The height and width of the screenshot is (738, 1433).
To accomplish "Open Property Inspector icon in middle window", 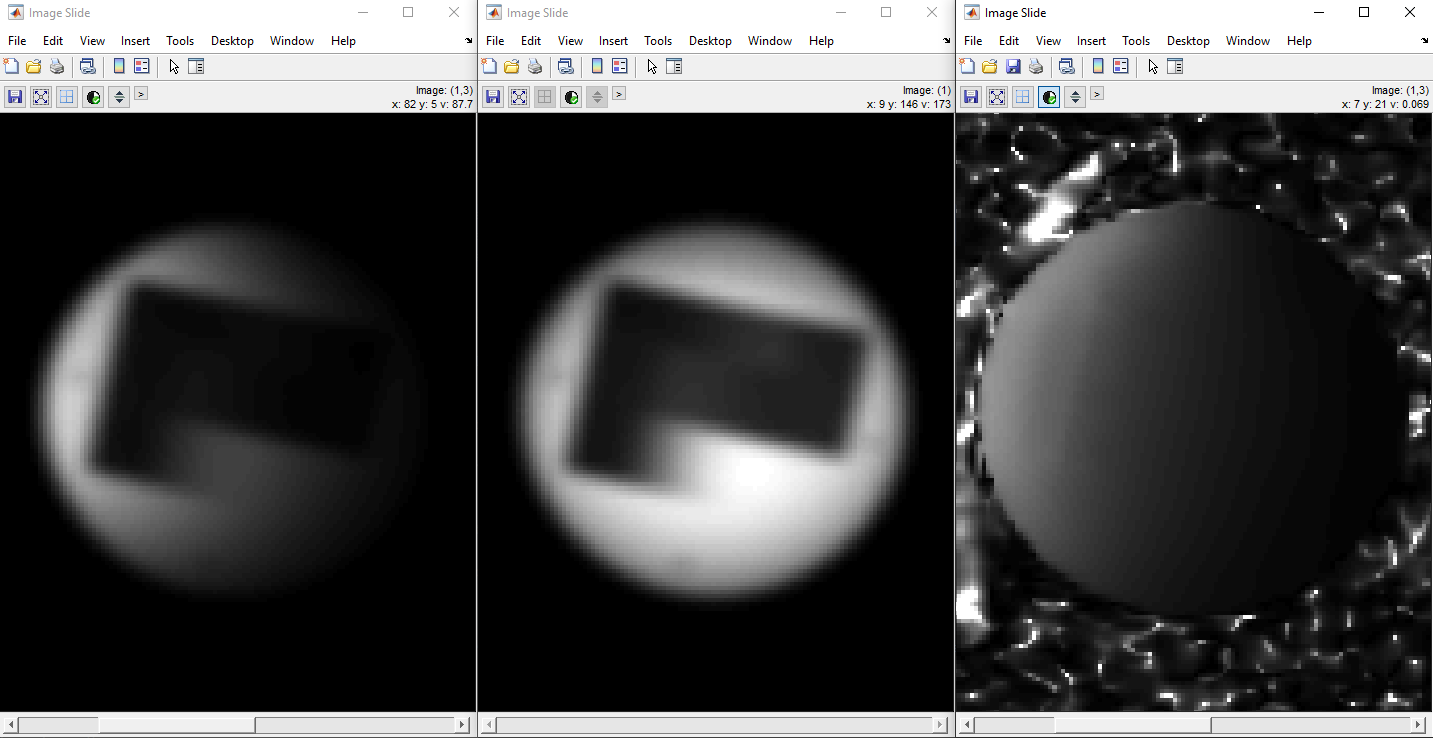I will click(x=674, y=67).
